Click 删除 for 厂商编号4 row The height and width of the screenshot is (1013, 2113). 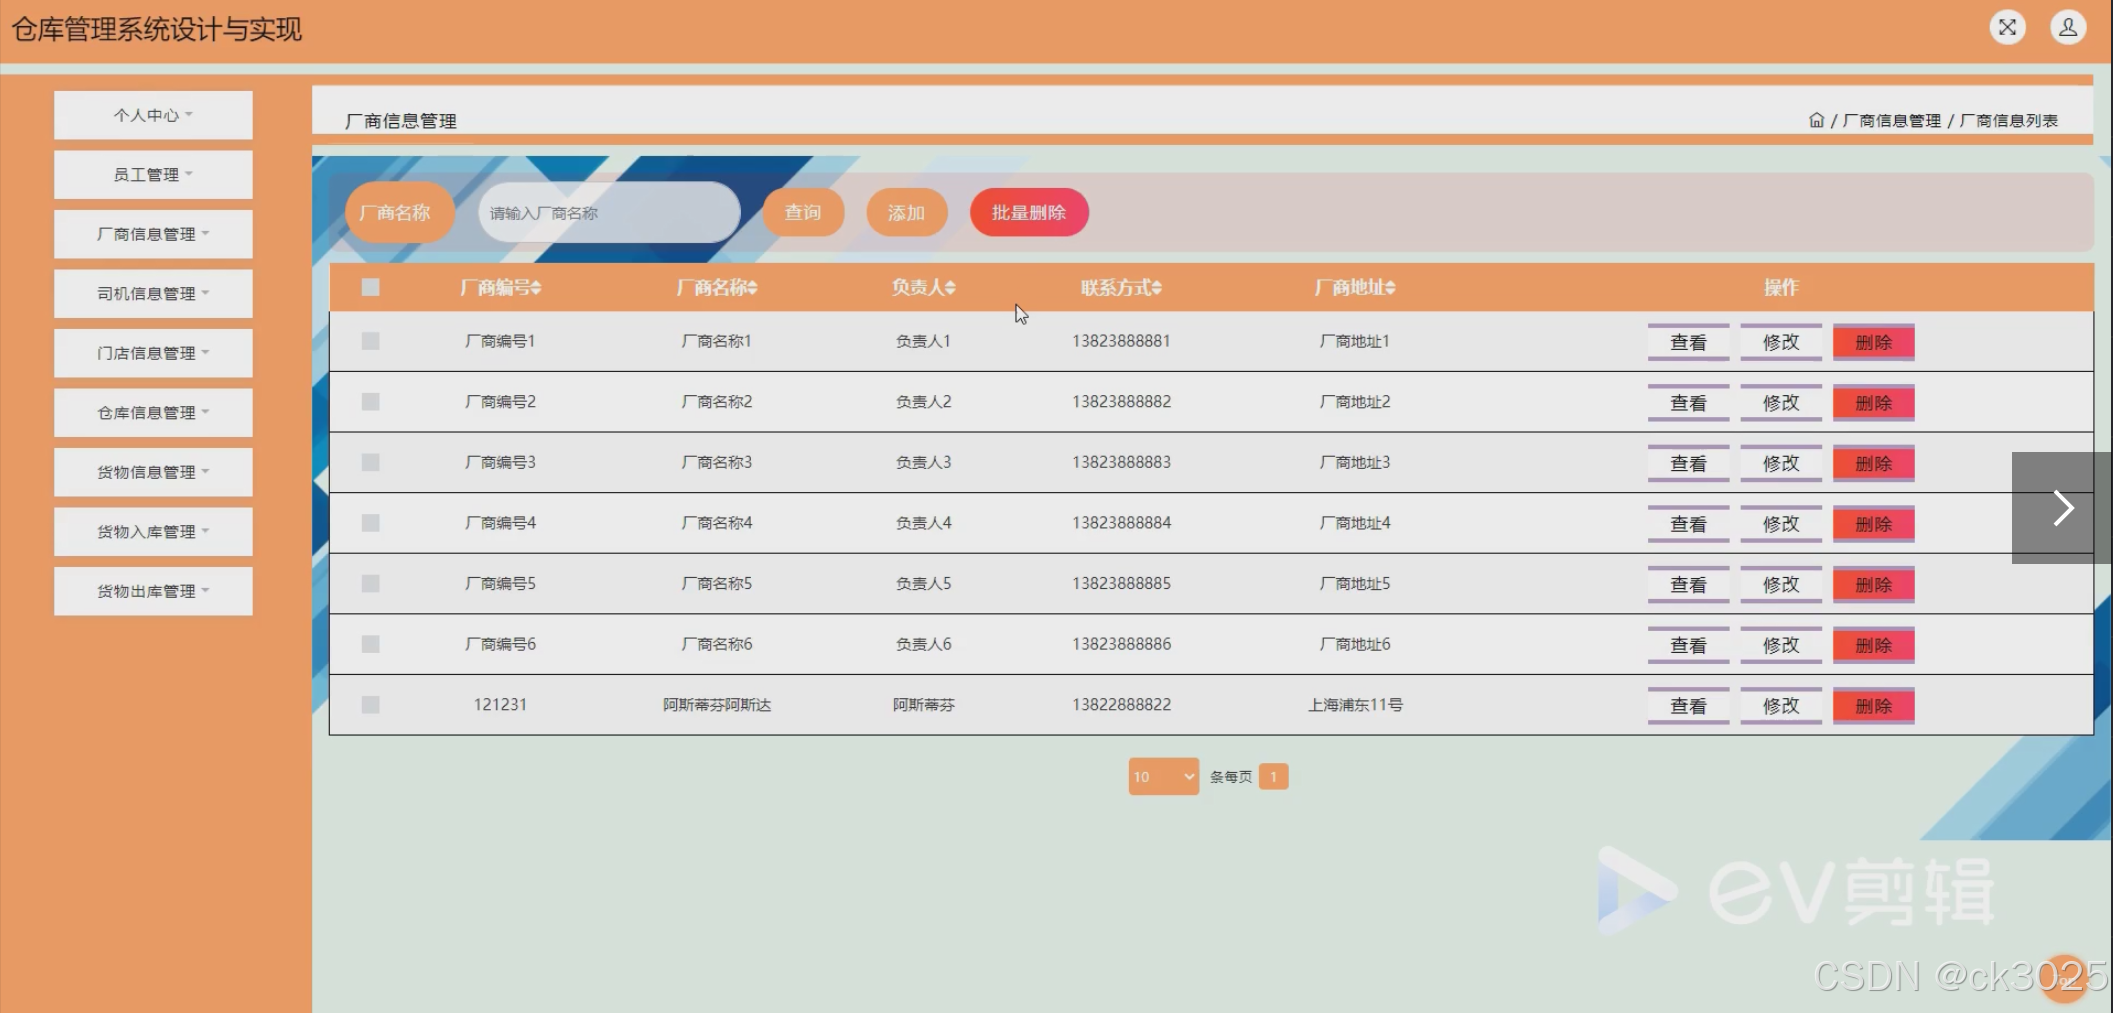click(x=1874, y=524)
